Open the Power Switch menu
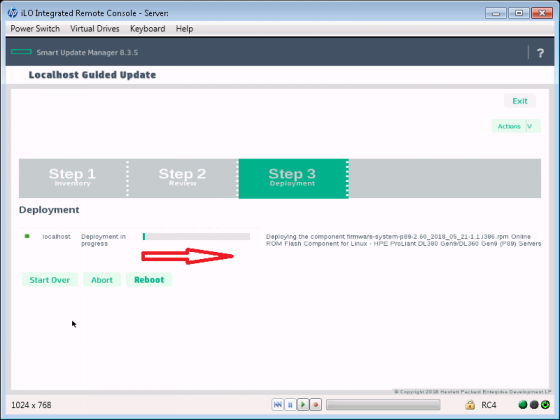 coord(35,29)
